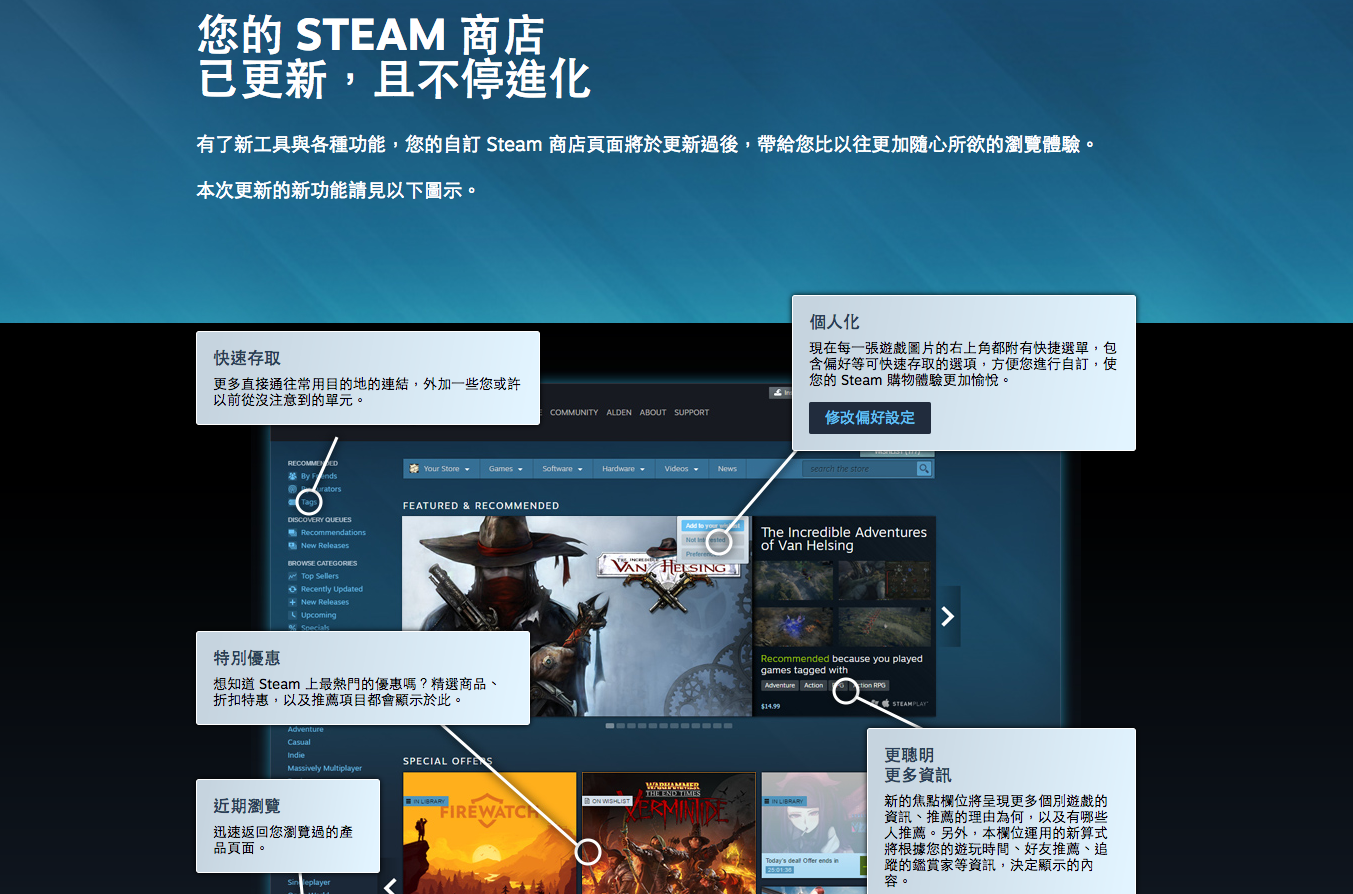The image size is (1353, 894).
Task: Click the 近期瀏覽 callout heading
Action: [247, 806]
